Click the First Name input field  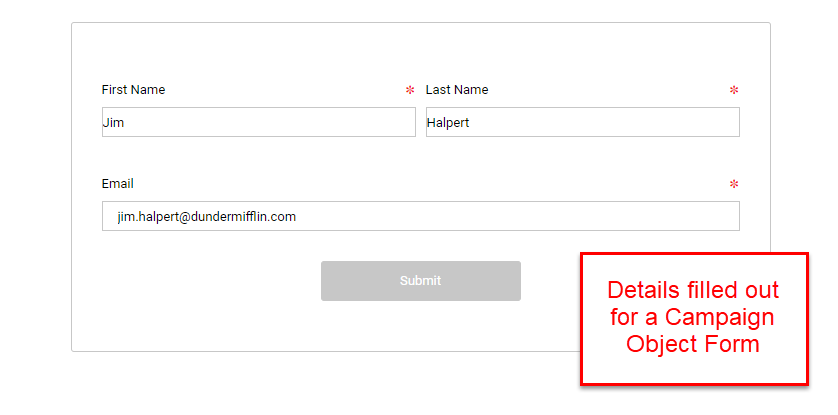[258, 122]
